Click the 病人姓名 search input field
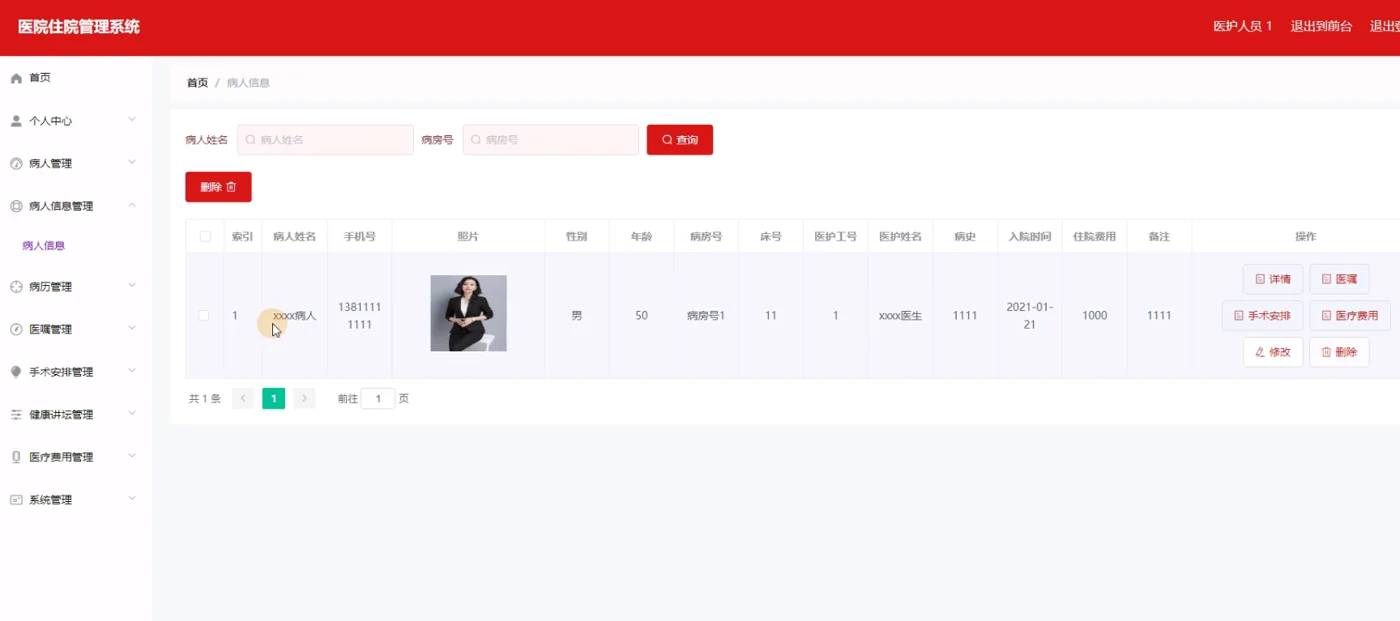 [x=325, y=140]
